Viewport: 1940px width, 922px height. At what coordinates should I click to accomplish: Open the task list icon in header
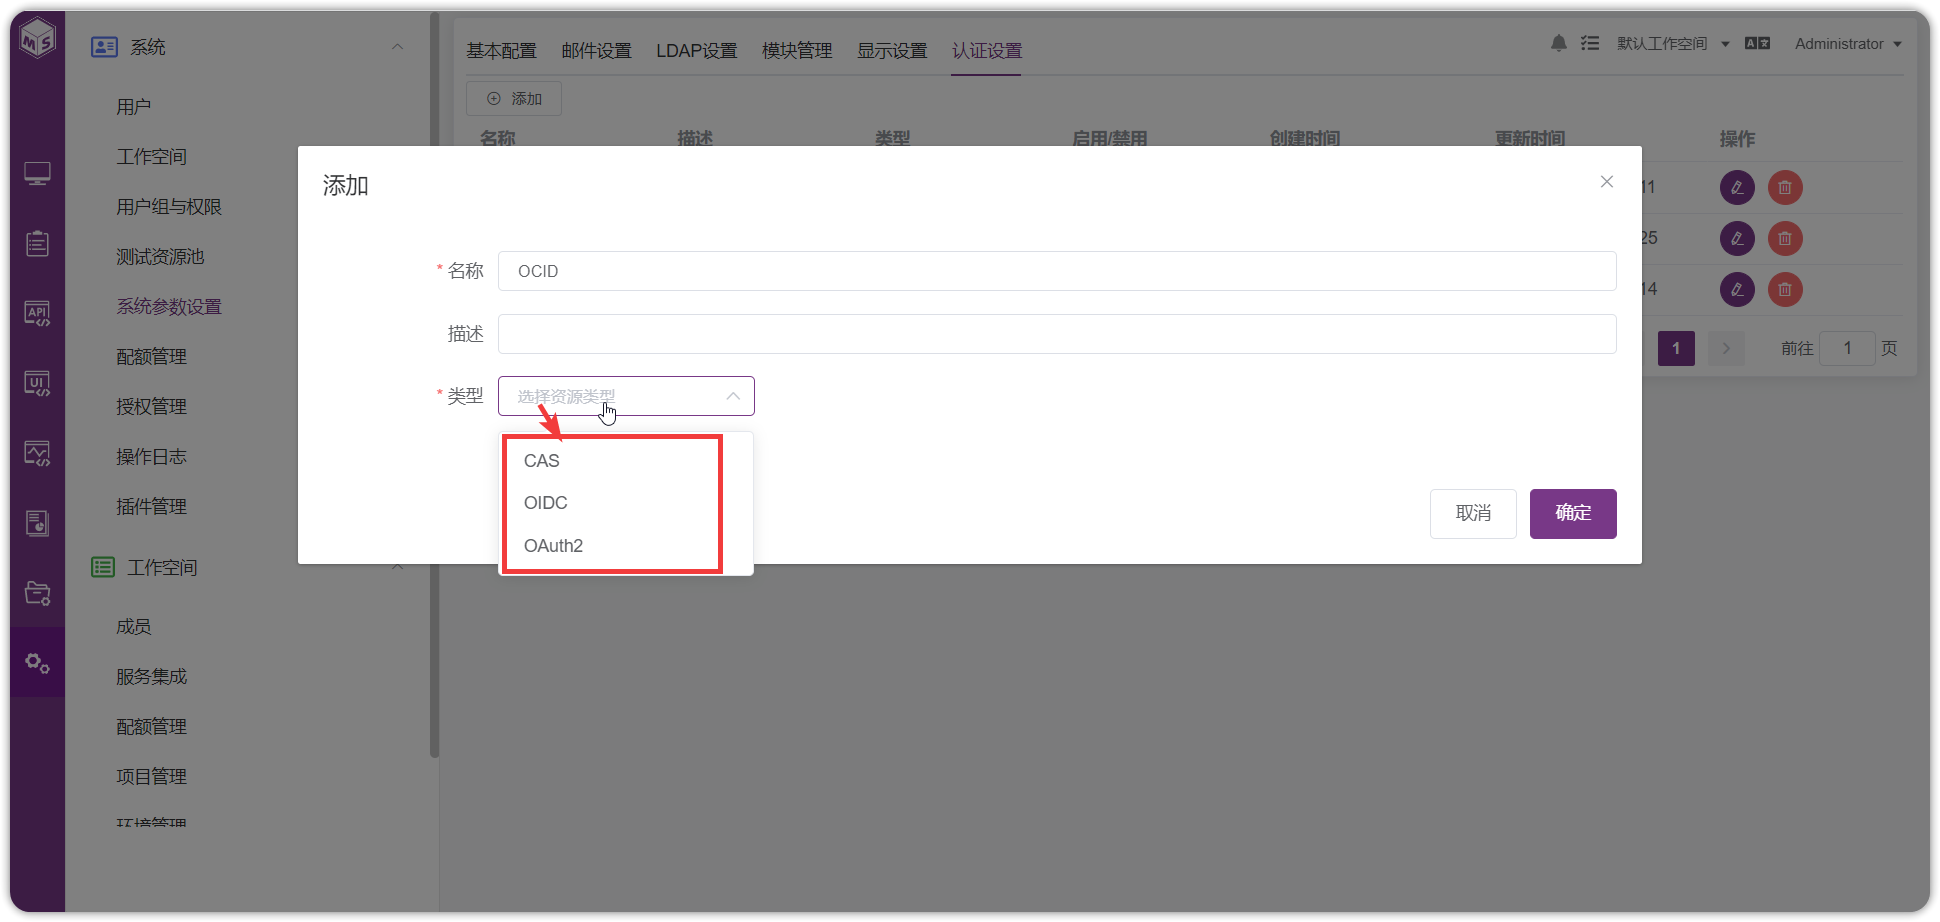pyautogui.click(x=1590, y=44)
